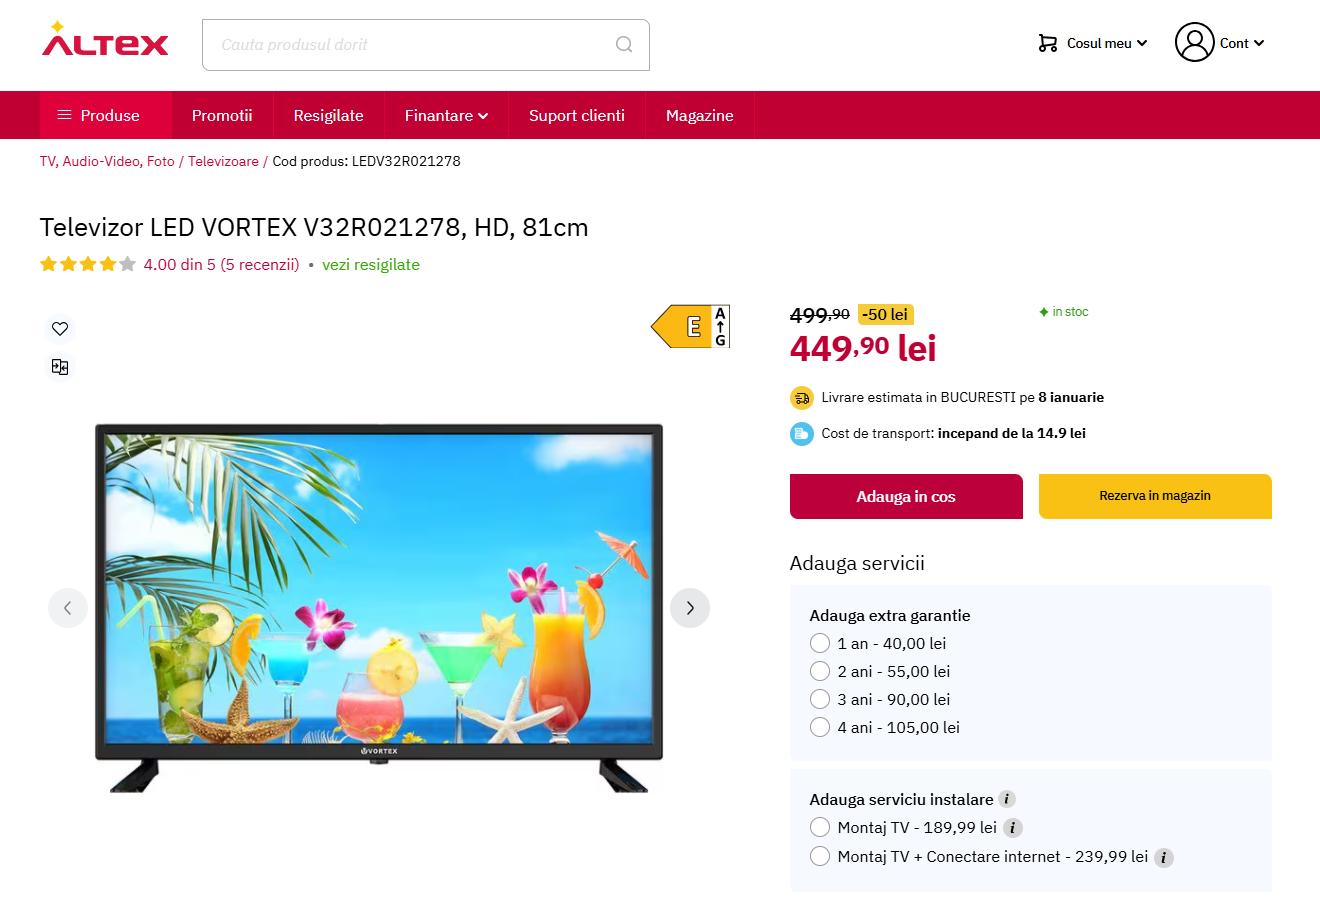Open the vezi resigilate link
Viewport: 1320px width, 912px height.
[371, 265]
